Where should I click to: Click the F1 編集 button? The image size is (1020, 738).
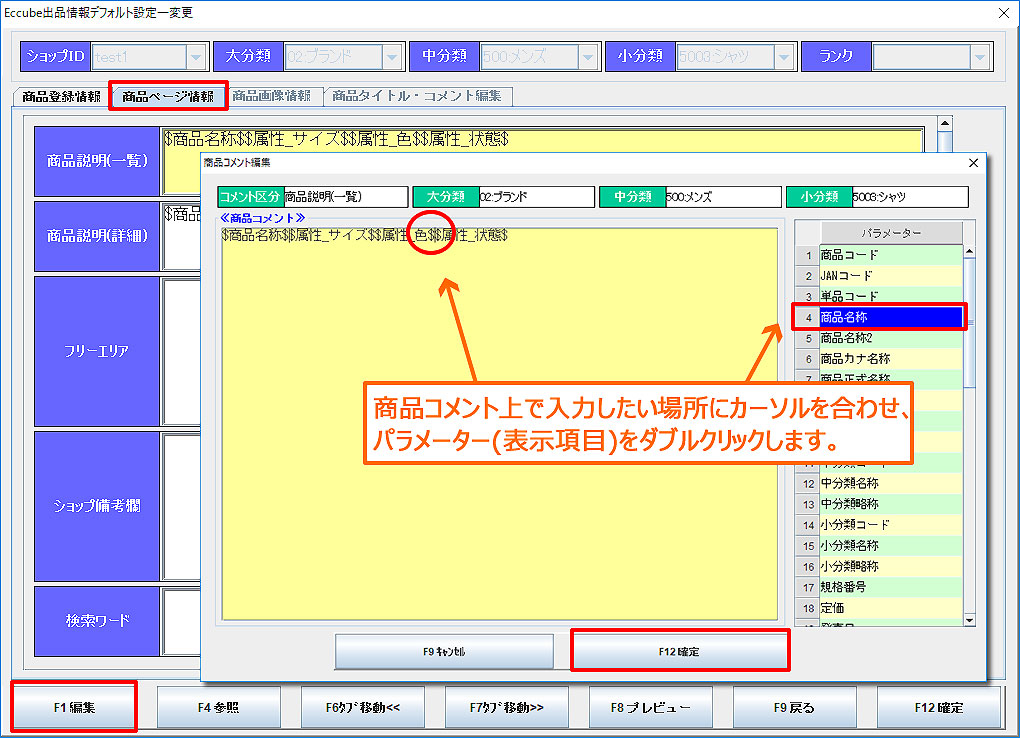pos(74,707)
